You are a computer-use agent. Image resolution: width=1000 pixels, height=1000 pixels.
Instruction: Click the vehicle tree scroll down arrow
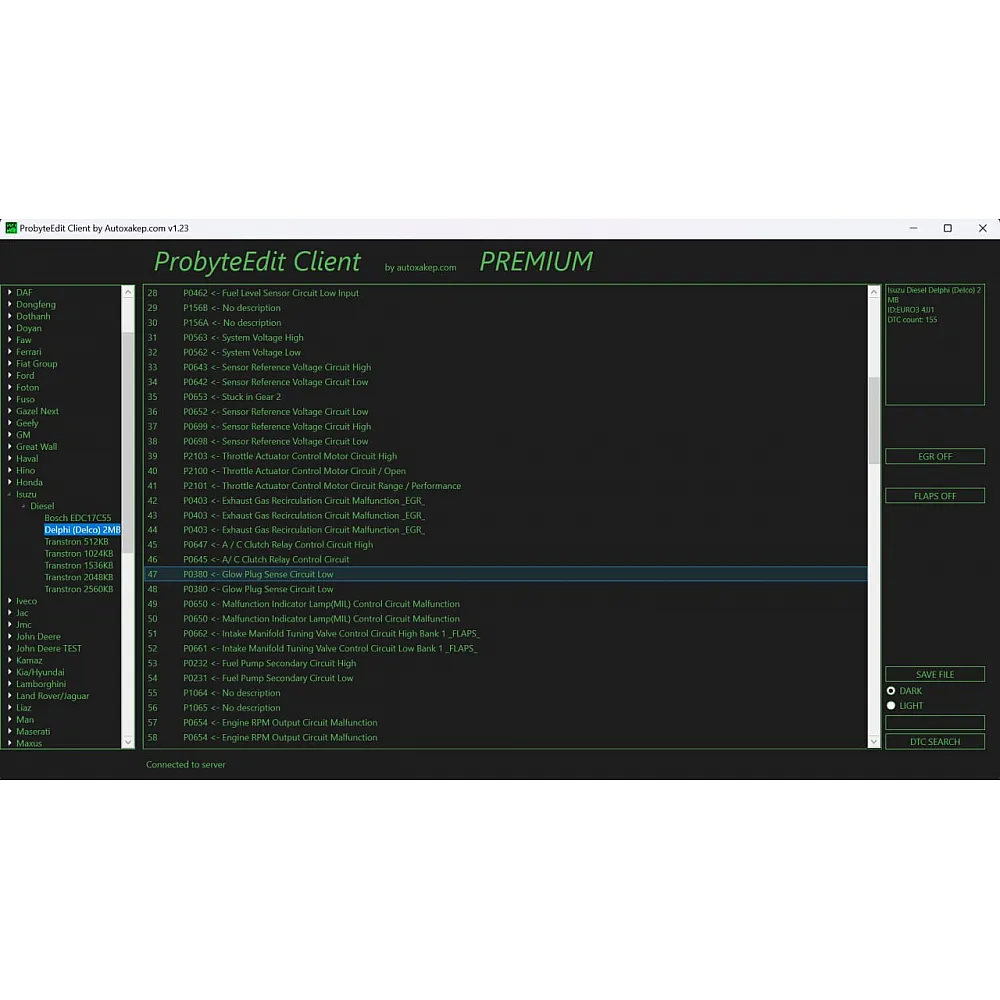[127, 741]
